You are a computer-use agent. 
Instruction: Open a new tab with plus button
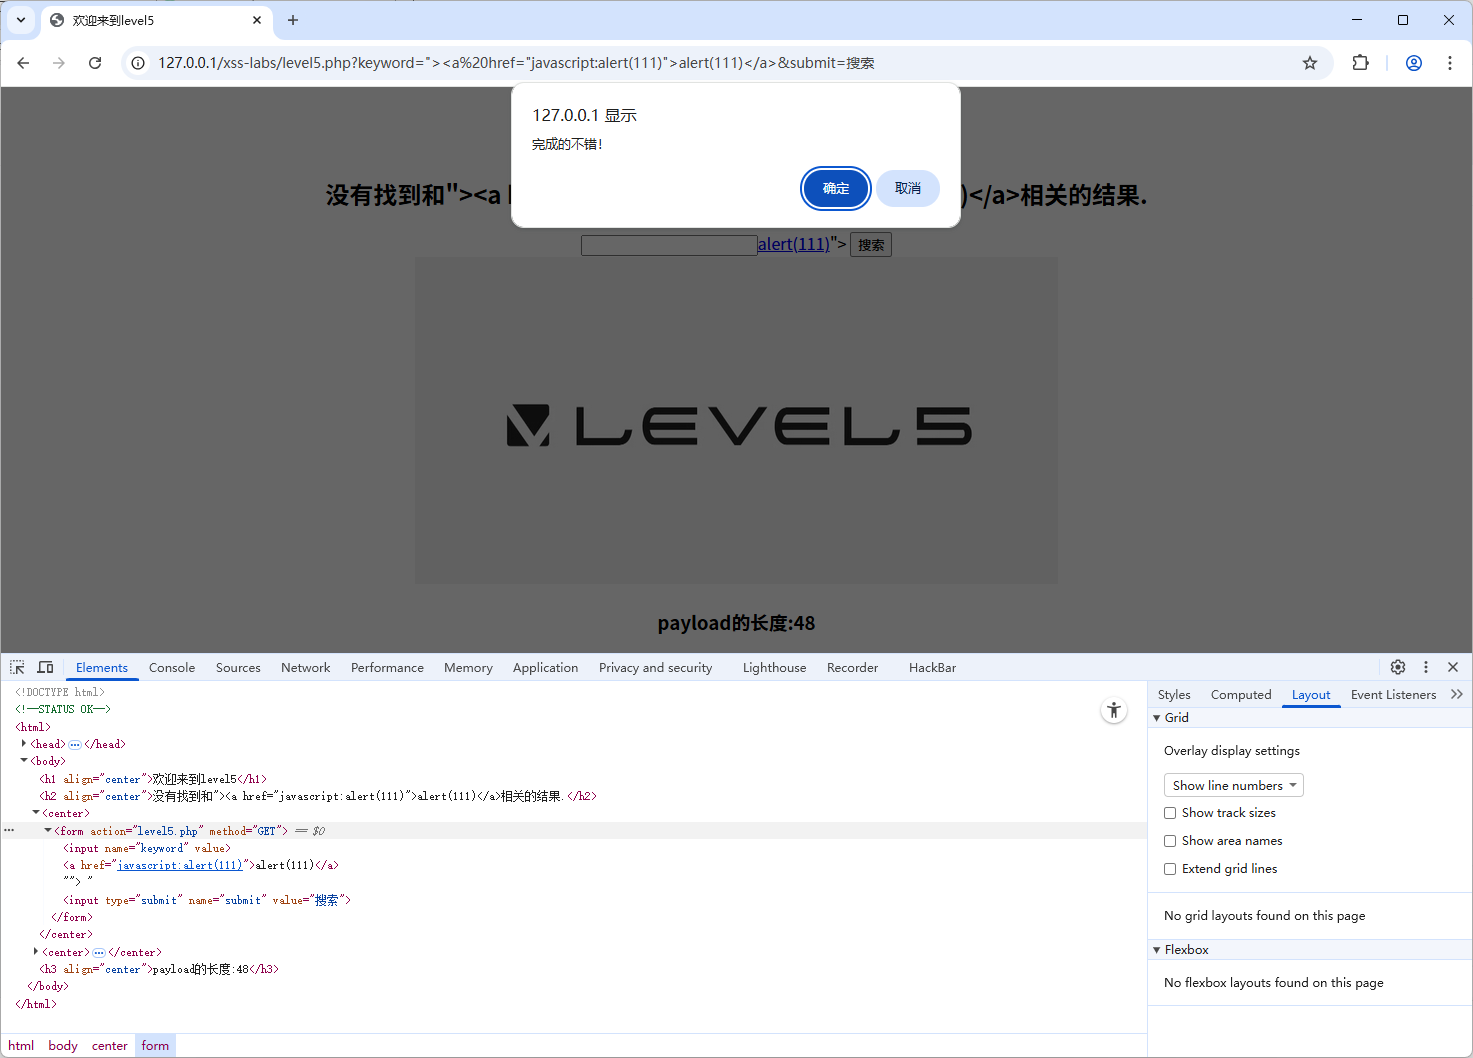293,20
